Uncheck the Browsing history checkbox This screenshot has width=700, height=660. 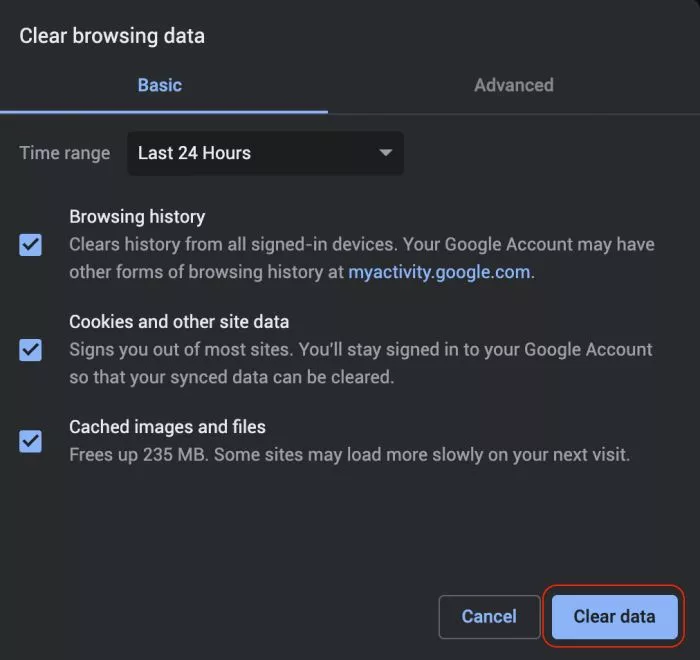tap(31, 244)
